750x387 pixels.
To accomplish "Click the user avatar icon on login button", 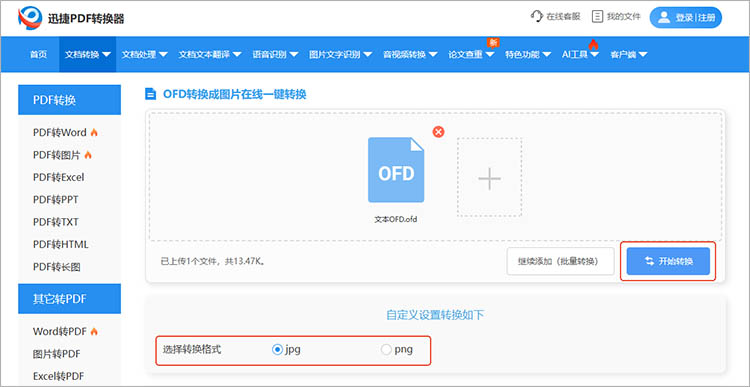I will coord(663,18).
